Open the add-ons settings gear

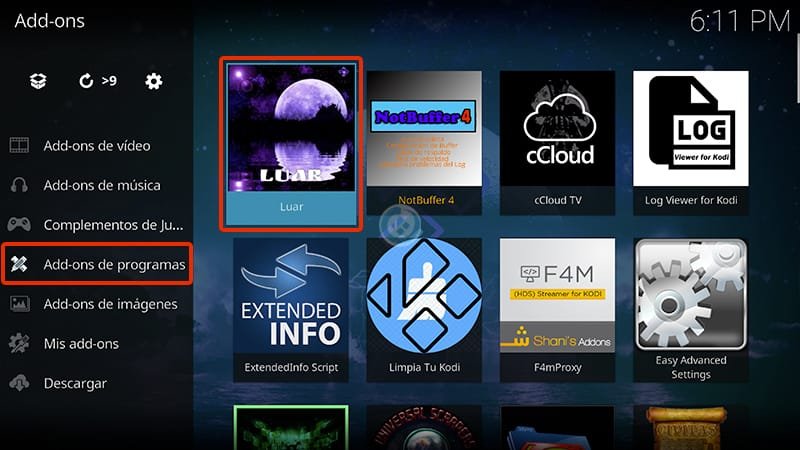pyautogui.click(x=154, y=81)
